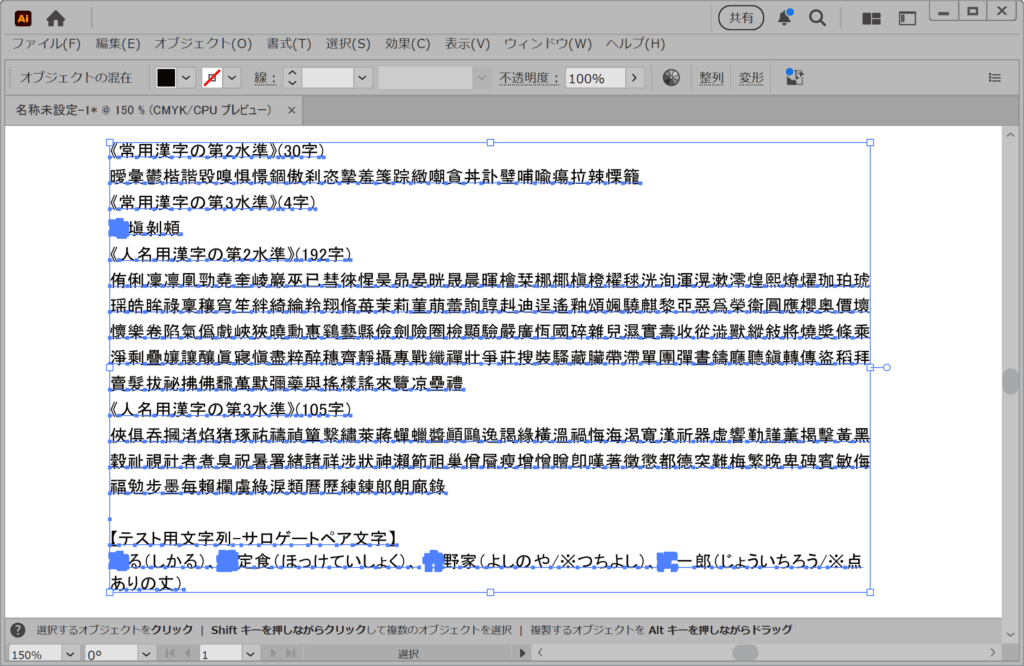This screenshot has height=666, width=1024.
Task: Click the Home icon
Action: click(x=56, y=18)
